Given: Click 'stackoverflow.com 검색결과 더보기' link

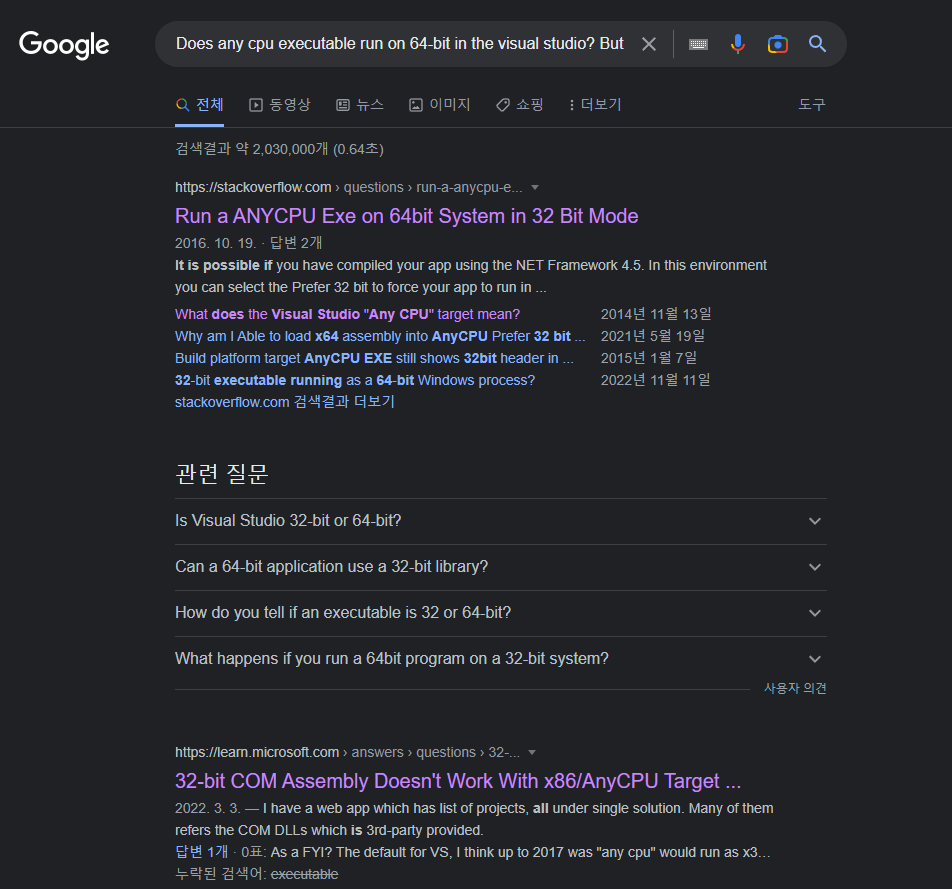Looking at the screenshot, I should (x=285, y=402).
